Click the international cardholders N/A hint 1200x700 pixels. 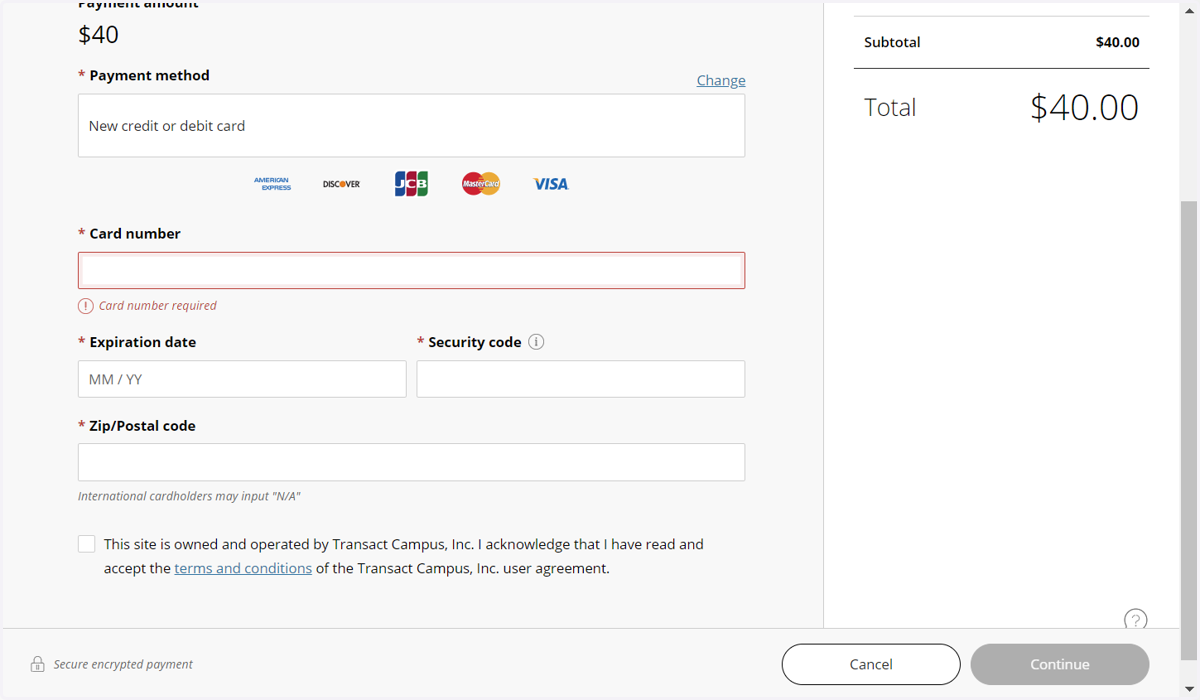[x=189, y=496]
